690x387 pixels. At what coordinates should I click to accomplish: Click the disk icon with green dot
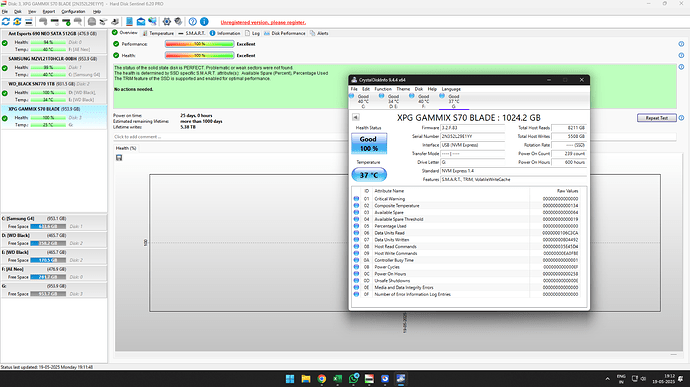click(x=66, y=21)
